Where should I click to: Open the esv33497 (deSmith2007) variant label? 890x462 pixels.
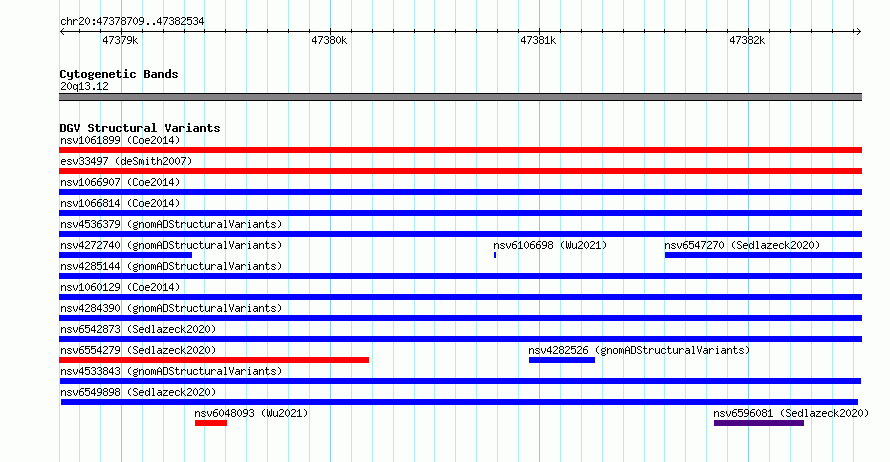tap(126, 161)
